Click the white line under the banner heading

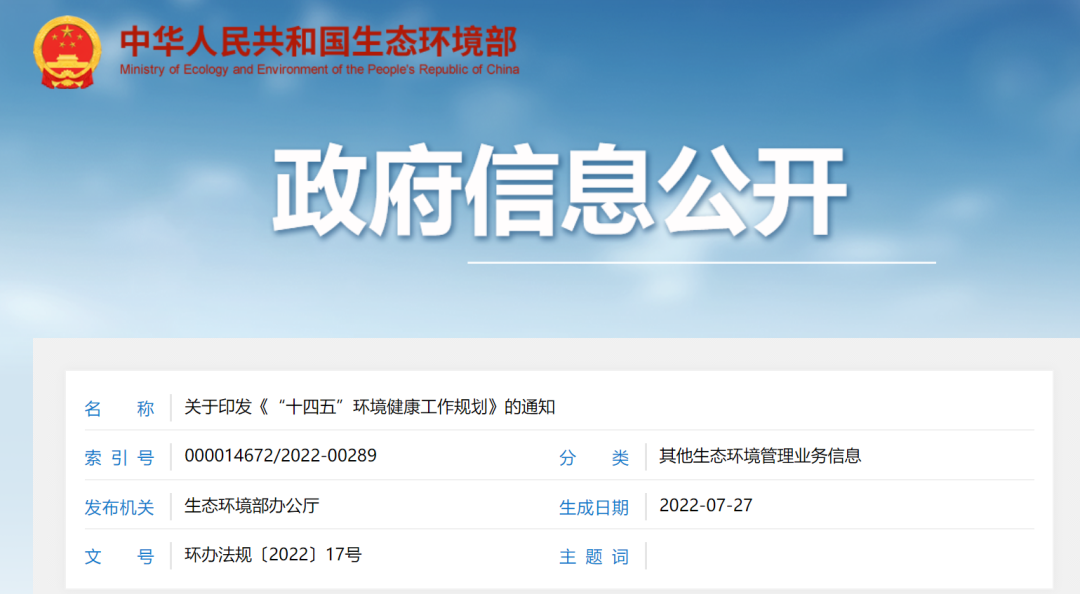[700, 263]
